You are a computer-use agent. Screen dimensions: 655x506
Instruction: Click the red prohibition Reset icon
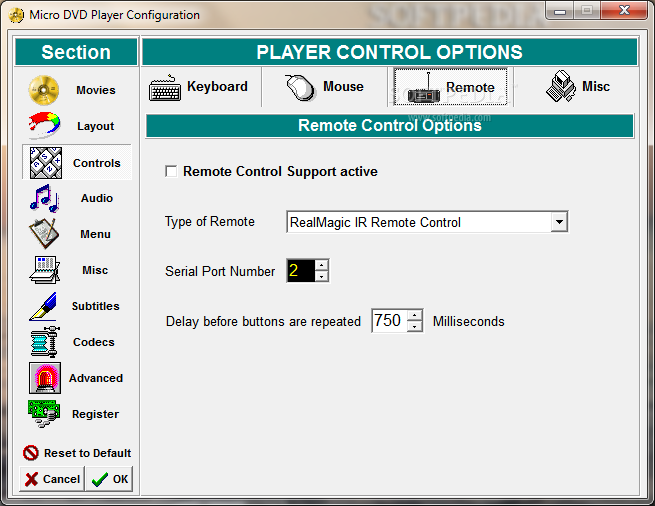[30, 453]
